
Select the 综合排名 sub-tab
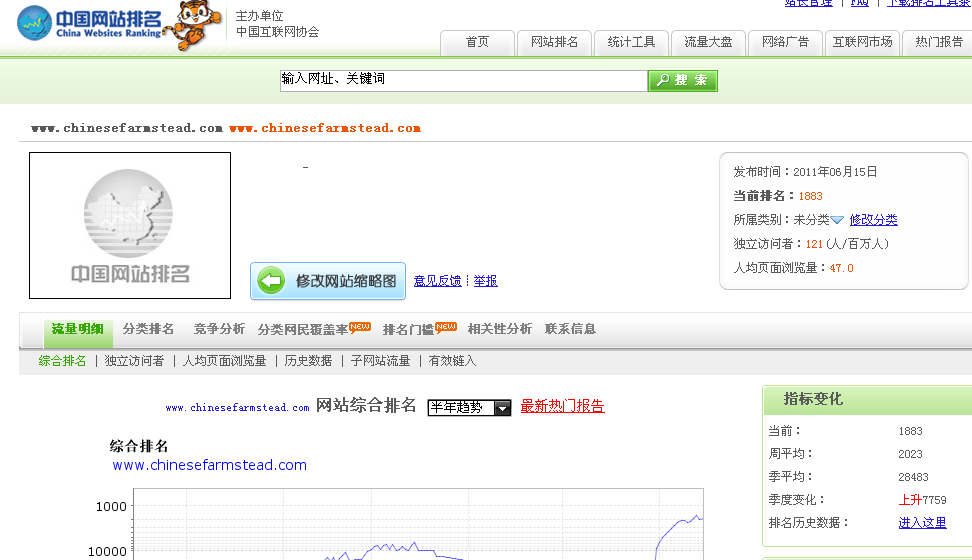[62, 361]
